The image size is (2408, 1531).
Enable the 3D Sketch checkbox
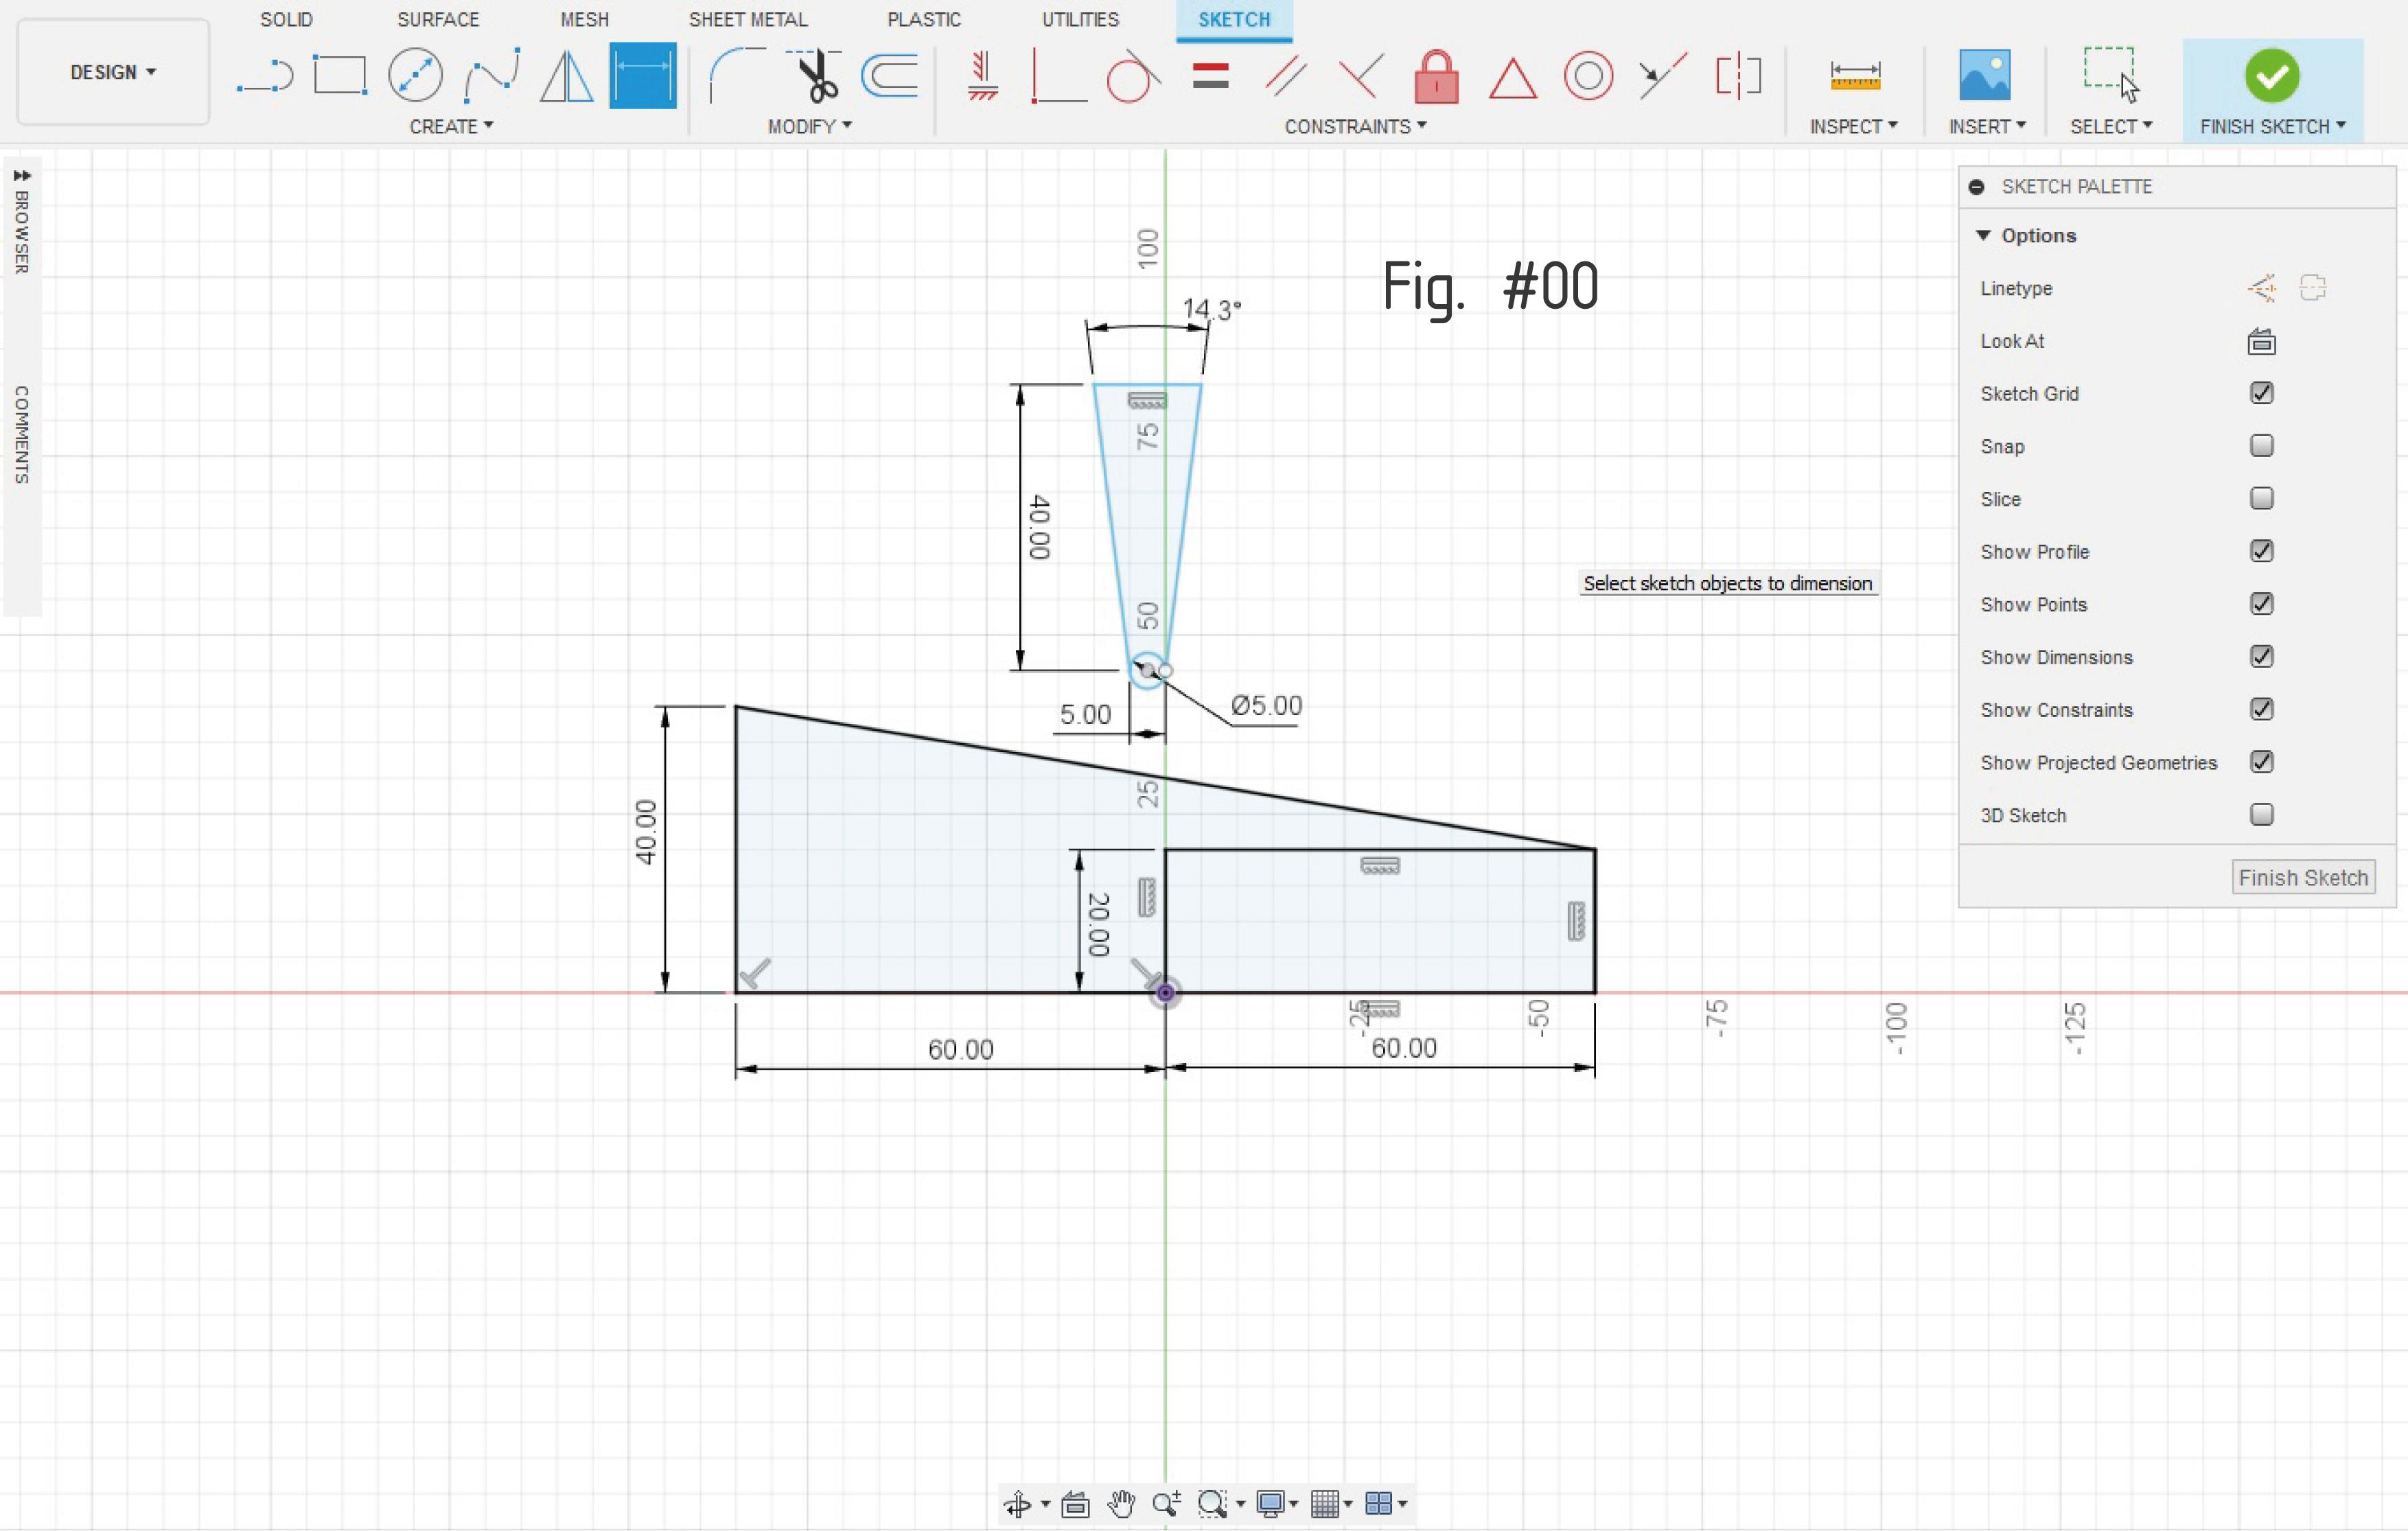(x=2262, y=815)
